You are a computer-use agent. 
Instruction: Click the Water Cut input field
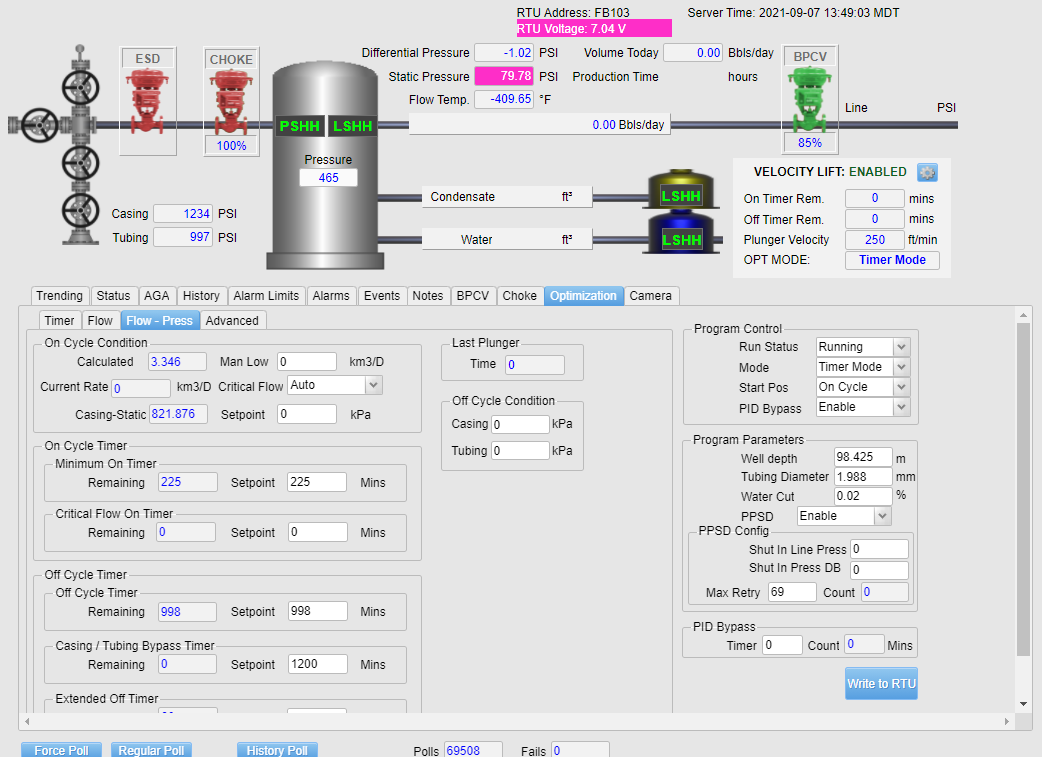(x=863, y=496)
